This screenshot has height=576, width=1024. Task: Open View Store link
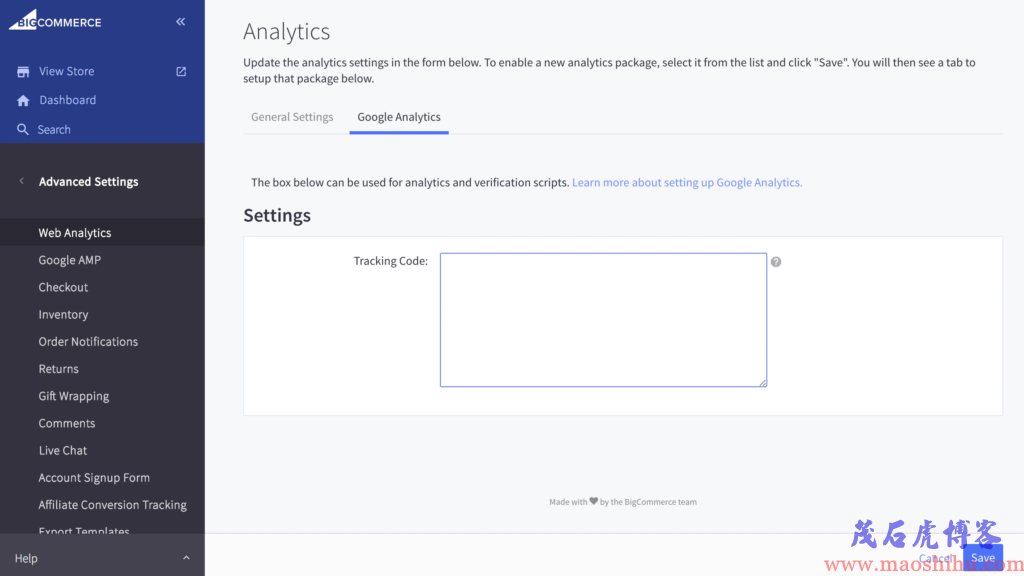[67, 71]
